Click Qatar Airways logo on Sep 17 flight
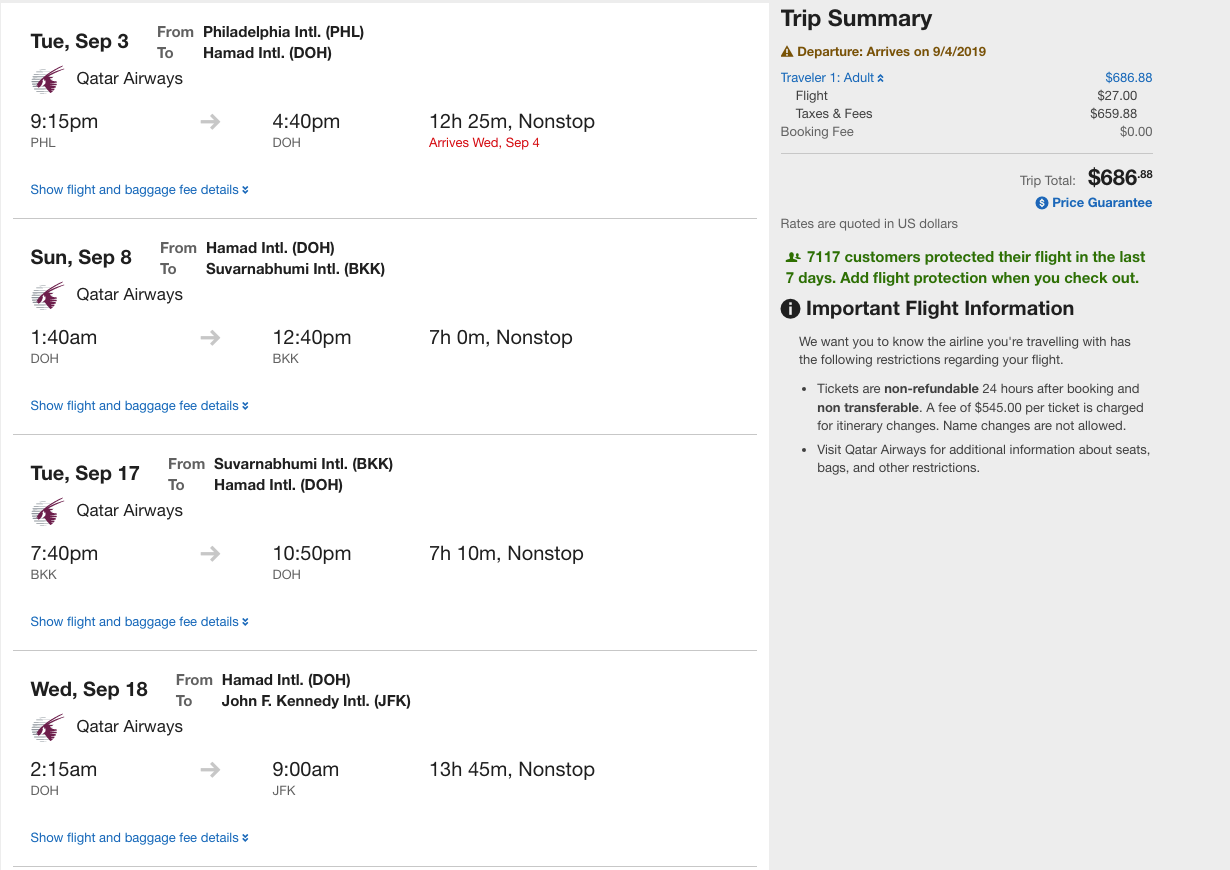Image resolution: width=1230 pixels, height=870 pixels. [47, 512]
